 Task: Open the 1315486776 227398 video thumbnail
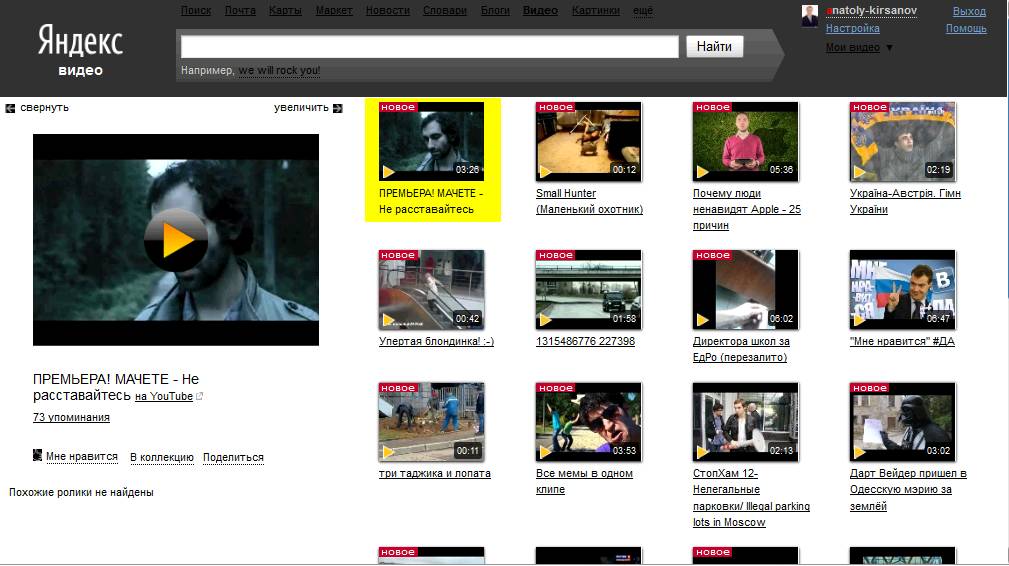point(588,289)
